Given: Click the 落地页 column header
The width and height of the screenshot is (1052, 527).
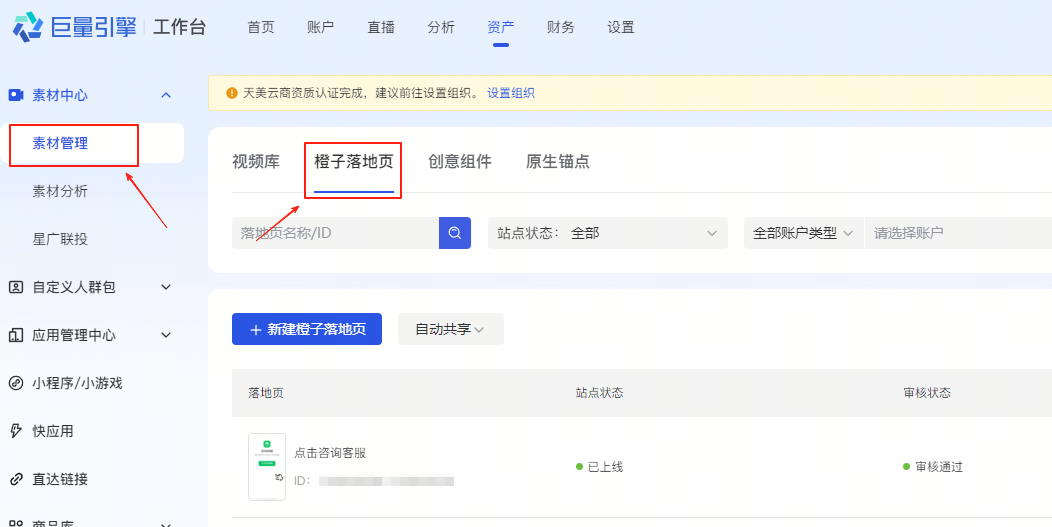Looking at the screenshot, I should (266, 393).
